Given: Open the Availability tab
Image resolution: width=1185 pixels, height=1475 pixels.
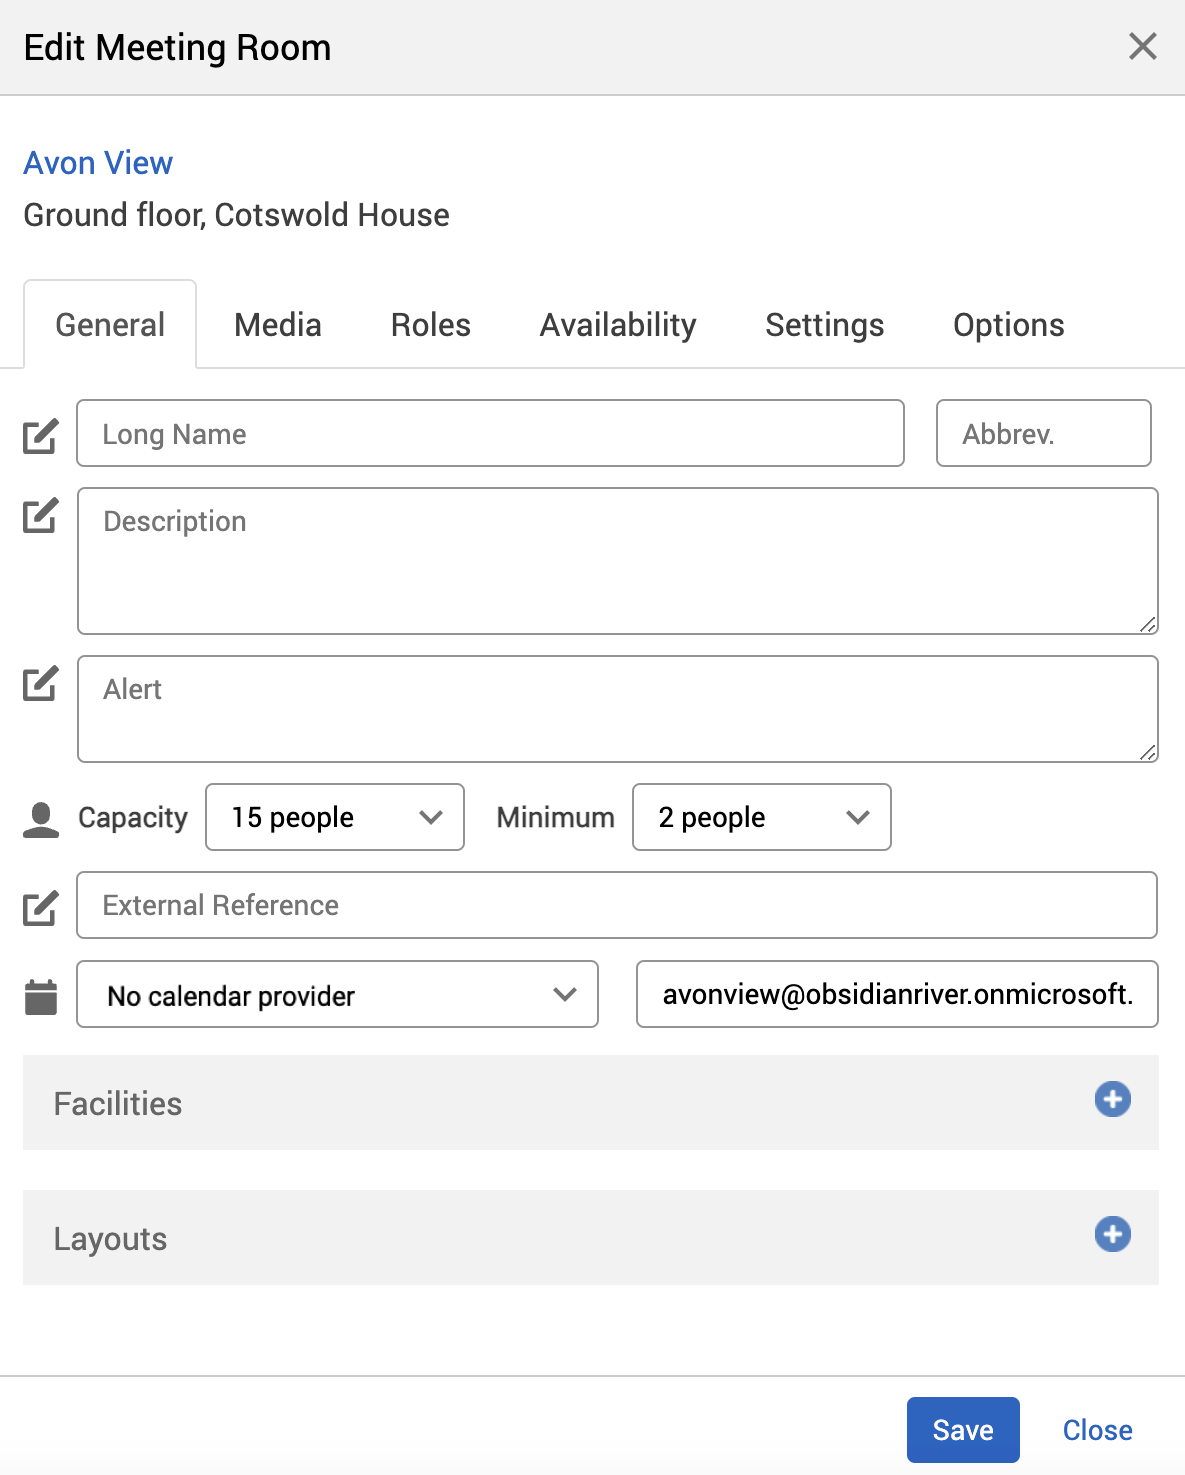Looking at the screenshot, I should (617, 325).
